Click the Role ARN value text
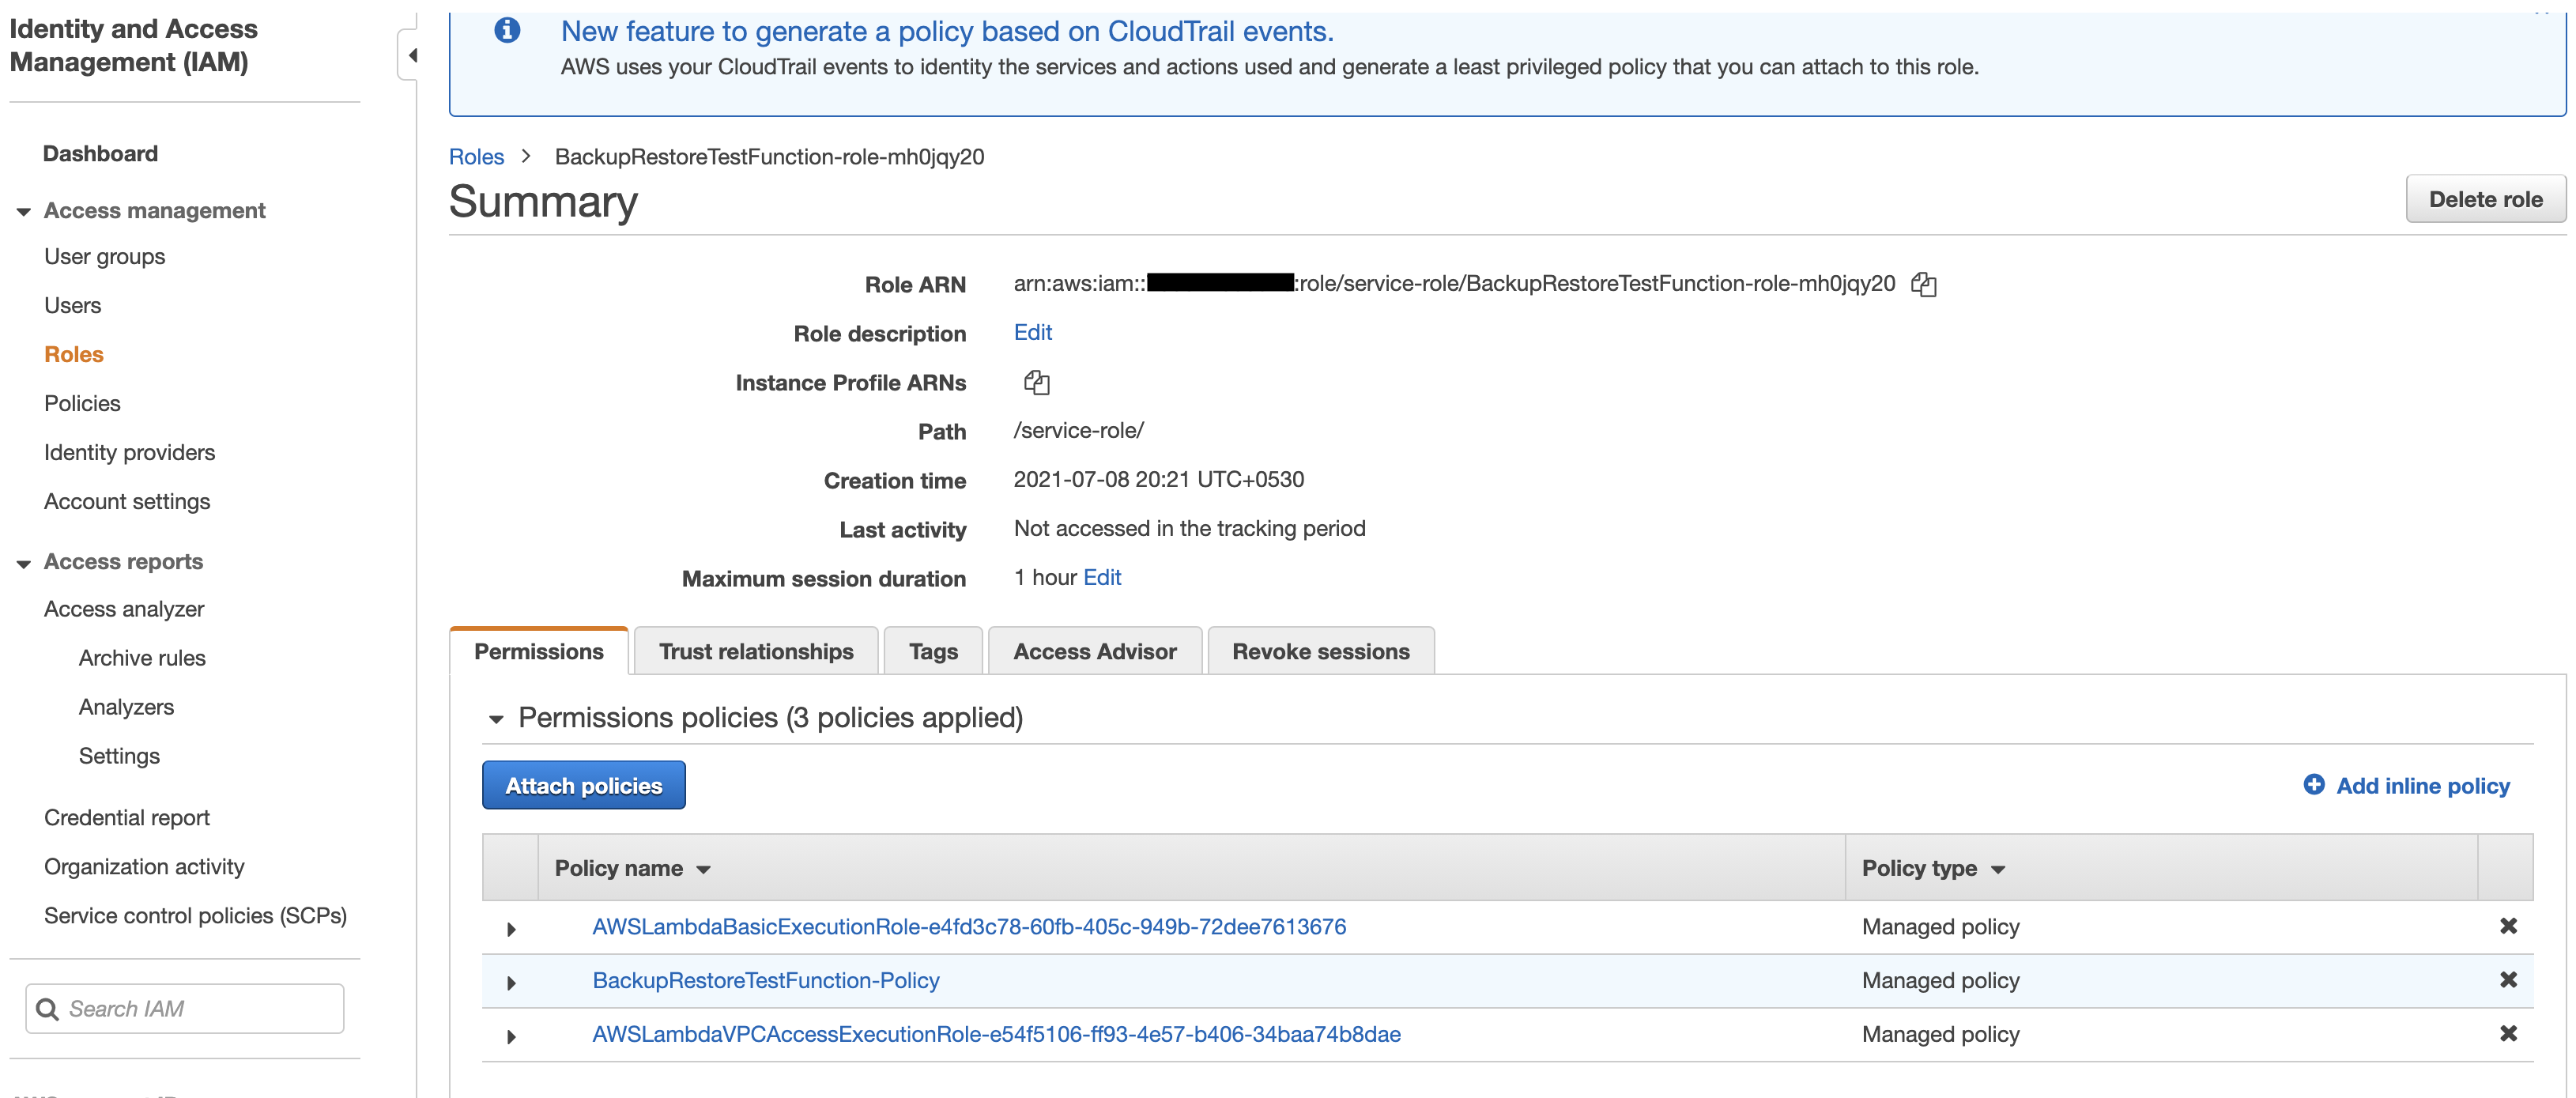Screen dimensions: 2576x1098 pos(1454,283)
